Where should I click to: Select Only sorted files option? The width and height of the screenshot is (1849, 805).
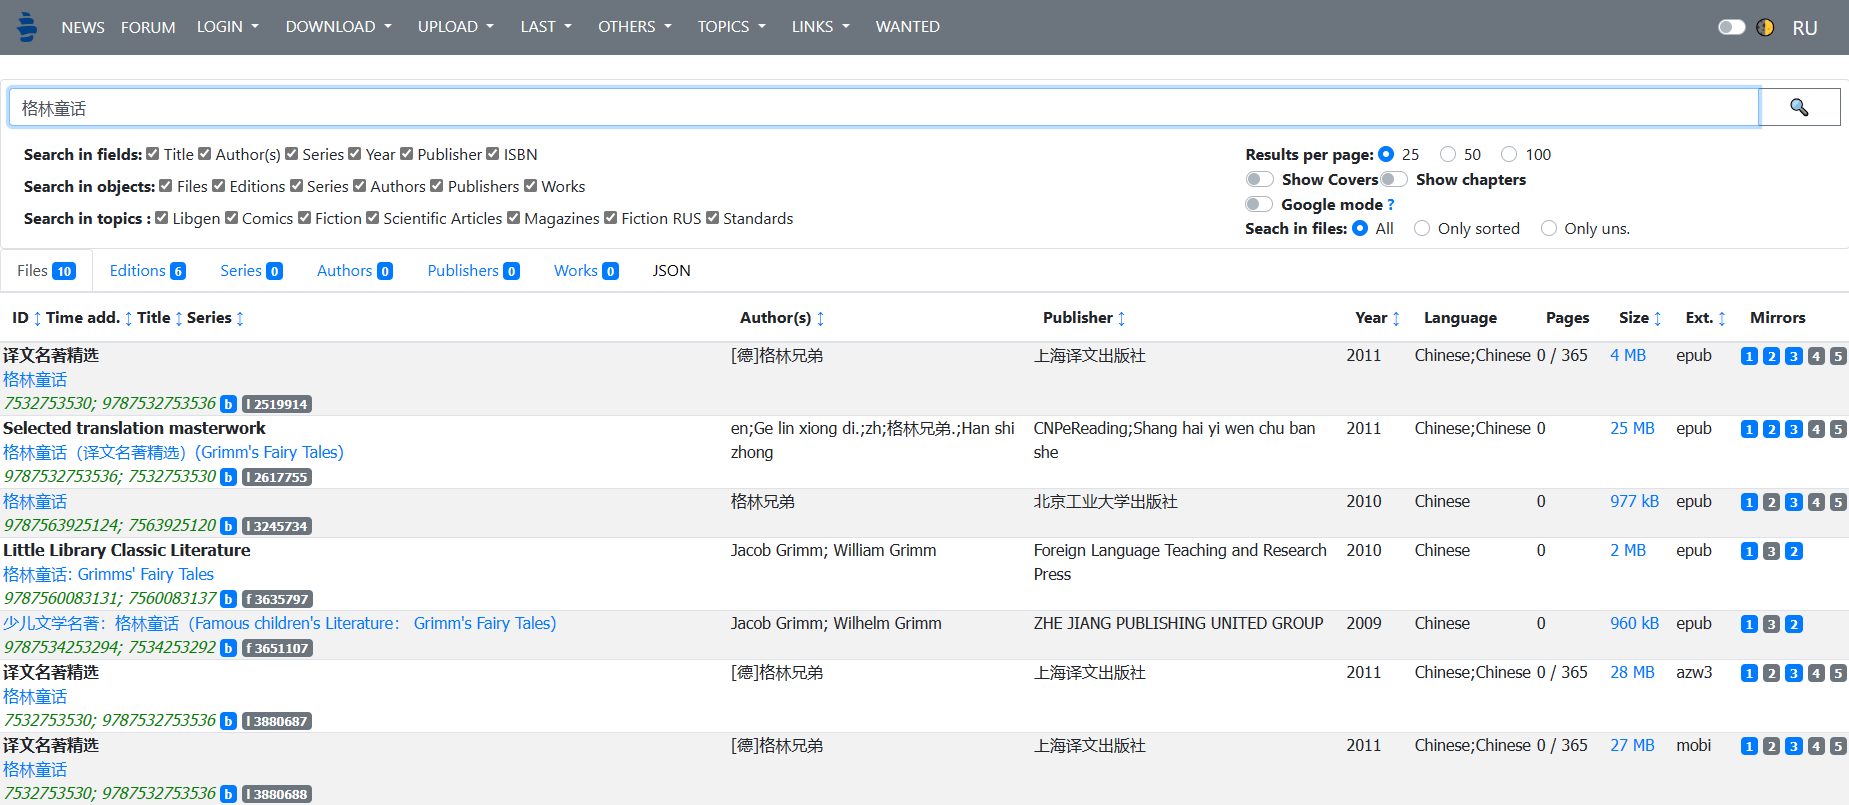1422,228
